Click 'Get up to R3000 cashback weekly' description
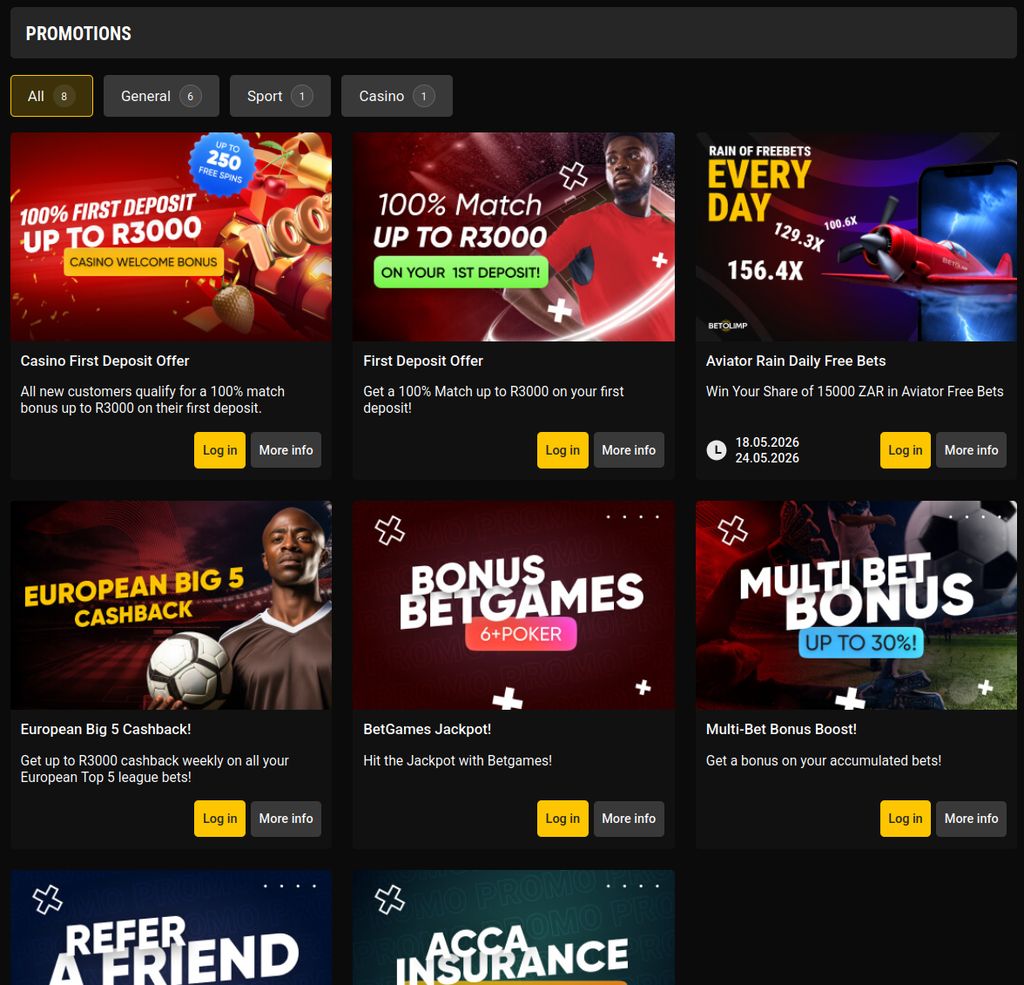 [154, 769]
